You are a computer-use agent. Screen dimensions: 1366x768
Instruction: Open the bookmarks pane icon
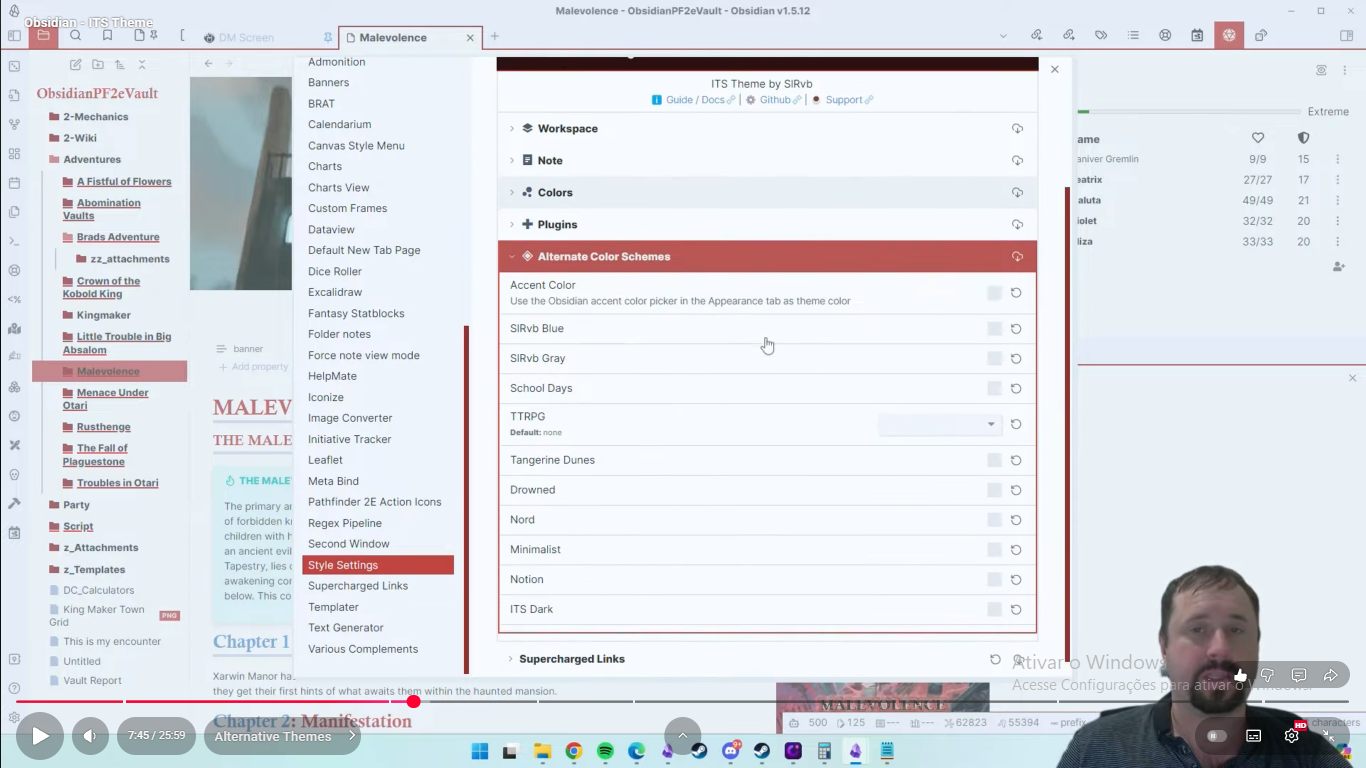pos(107,36)
